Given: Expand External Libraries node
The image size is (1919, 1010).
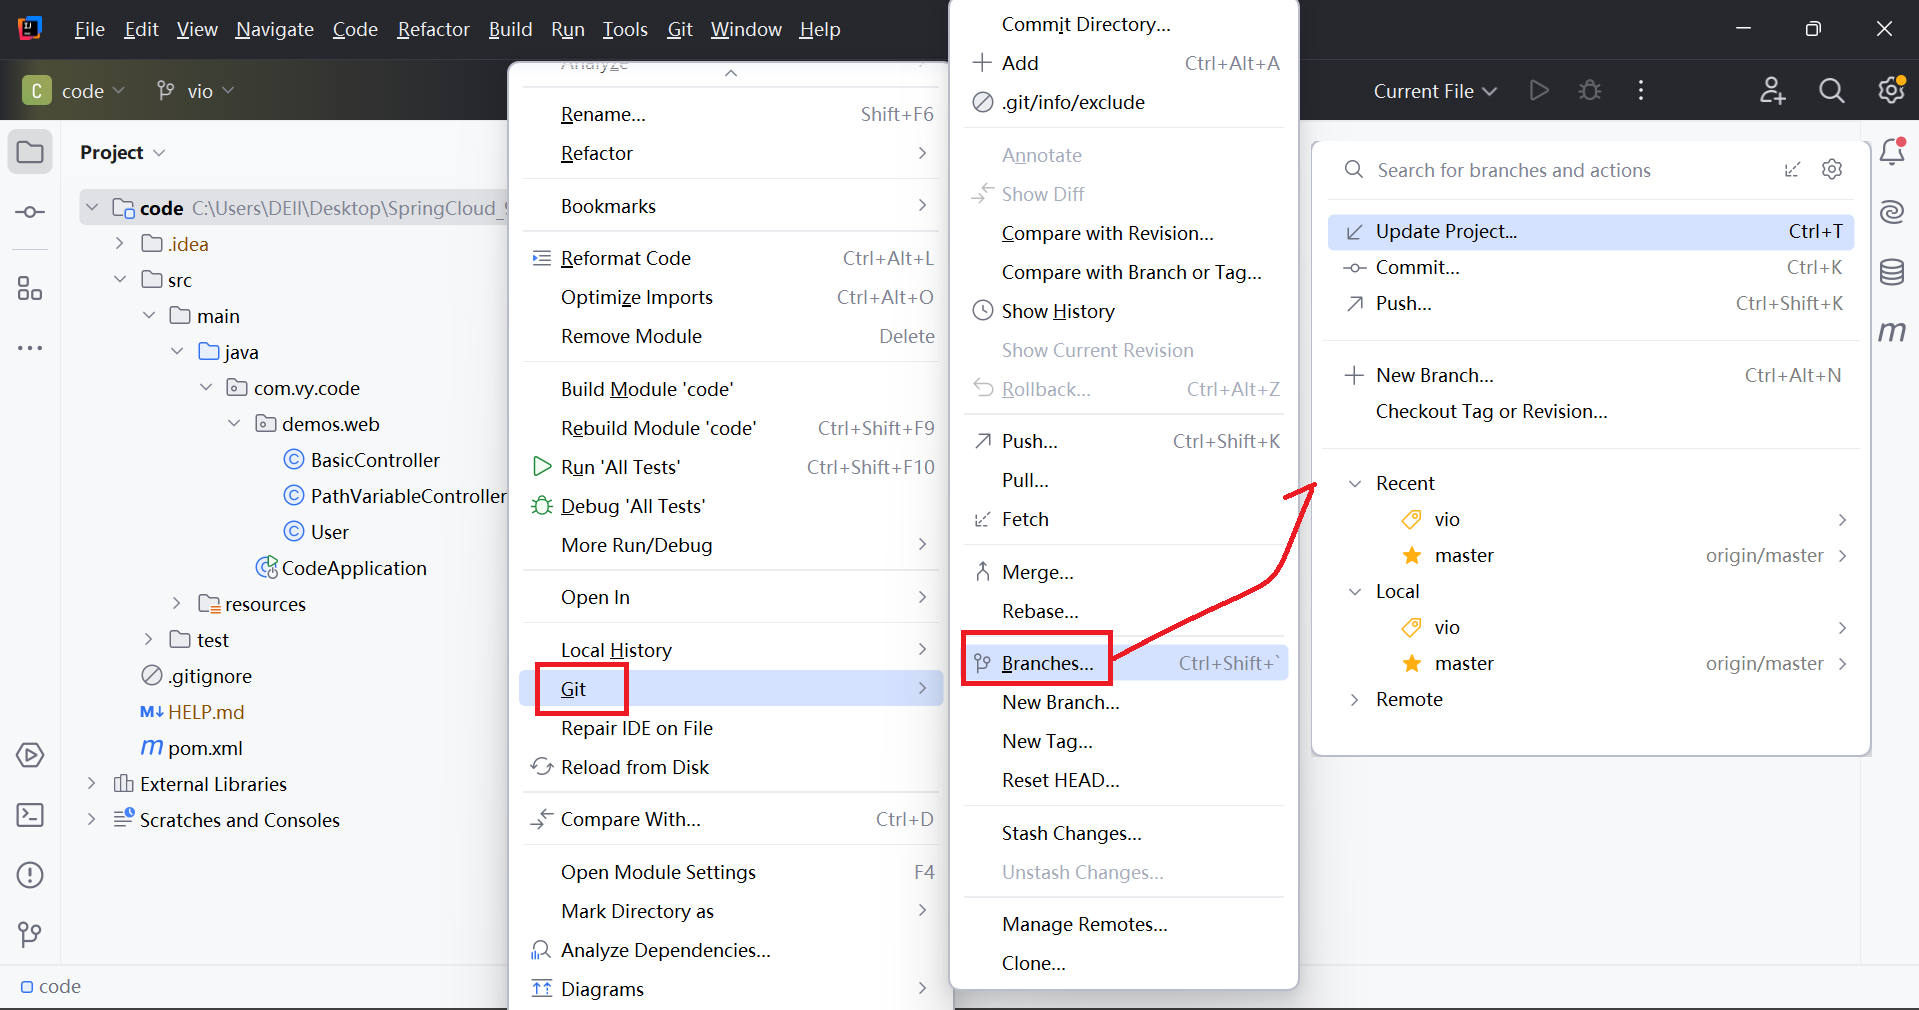Looking at the screenshot, I should 92,783.
